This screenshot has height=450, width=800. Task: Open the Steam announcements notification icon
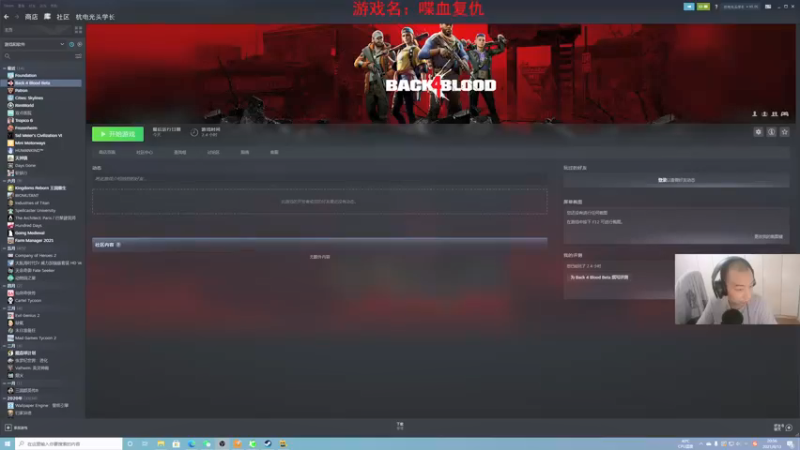[689, 7]
